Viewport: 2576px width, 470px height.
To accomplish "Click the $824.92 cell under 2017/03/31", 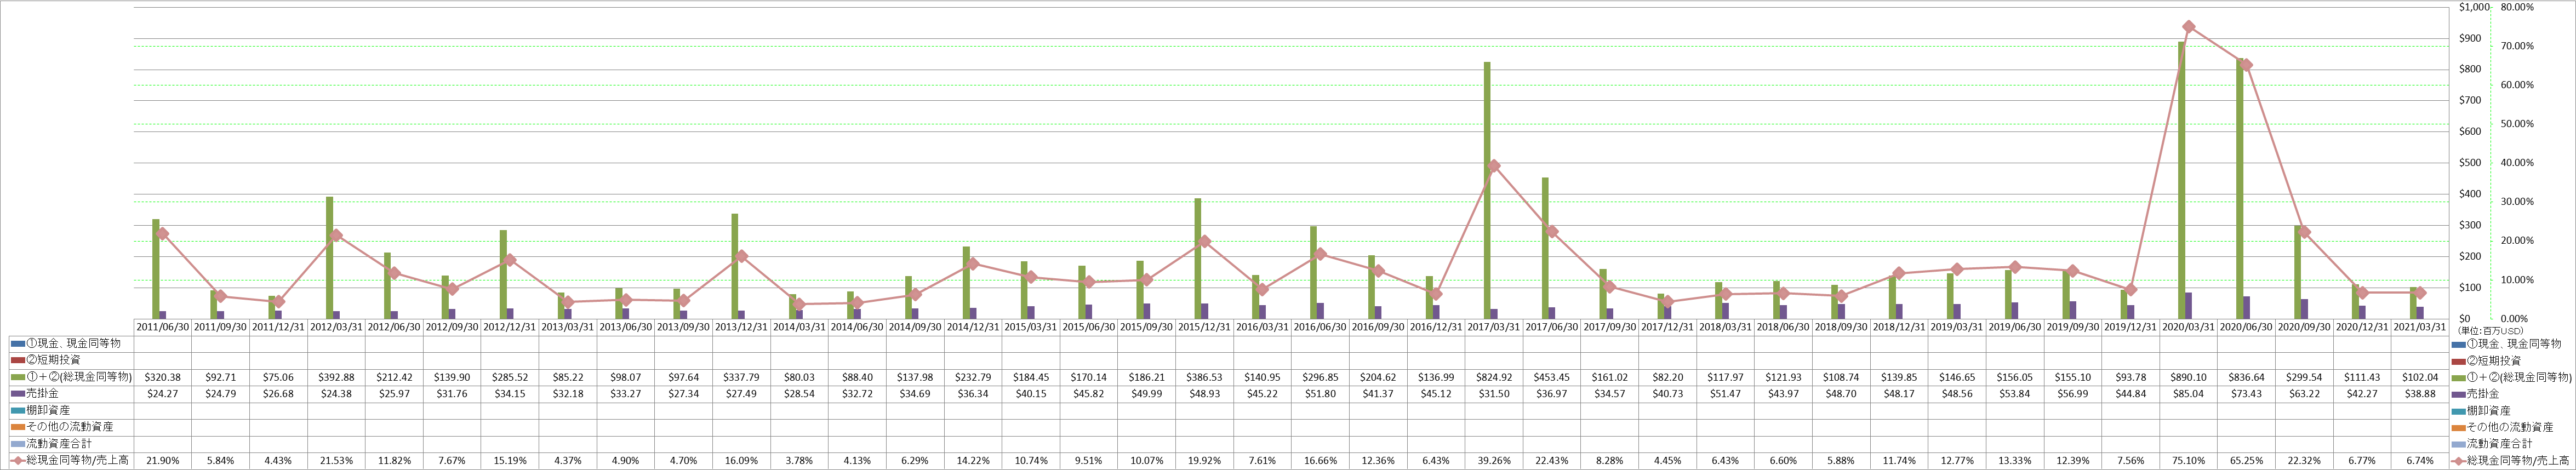I will coord(1495,377).
